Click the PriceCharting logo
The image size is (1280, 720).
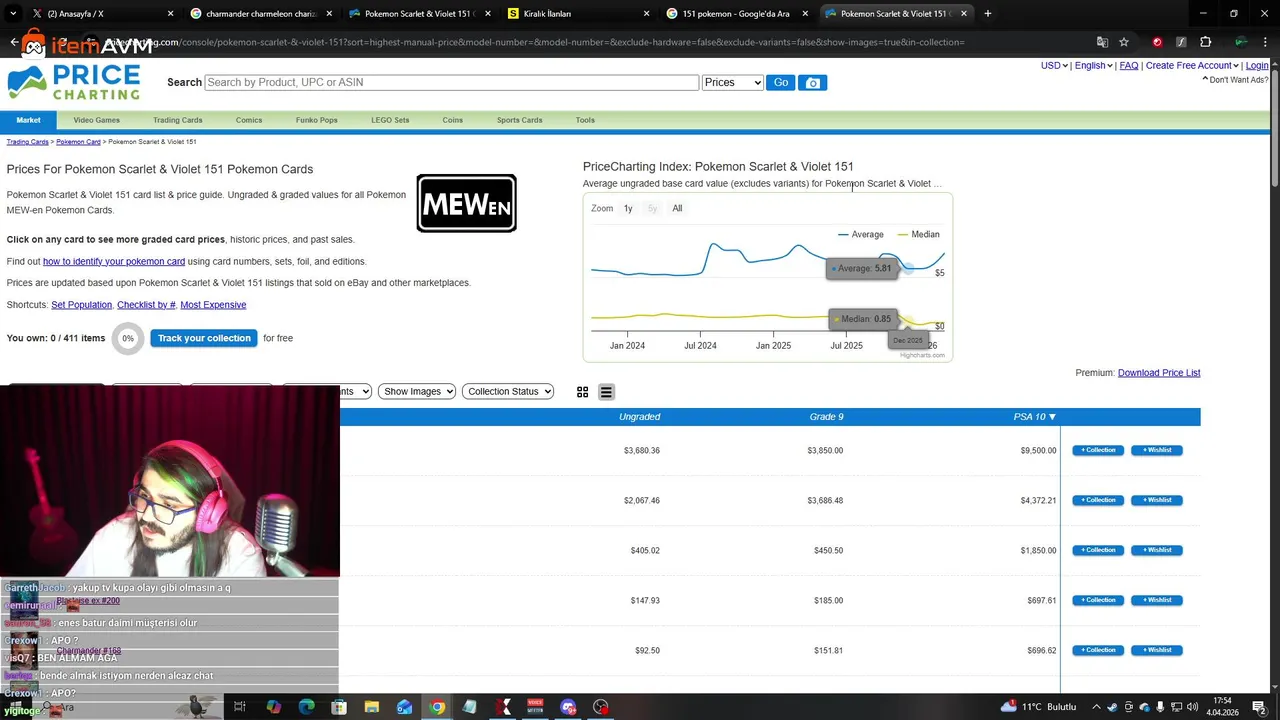click(74, 82)
